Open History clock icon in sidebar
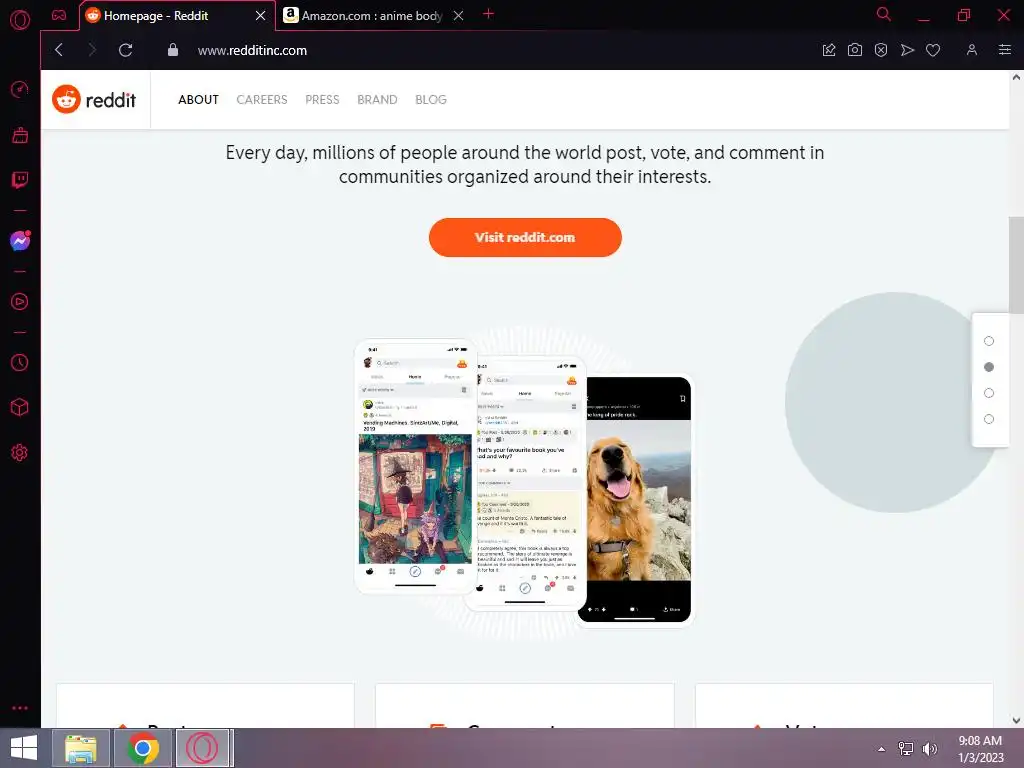The width and height of the screenshot is (1024, 768). [20, 362]
